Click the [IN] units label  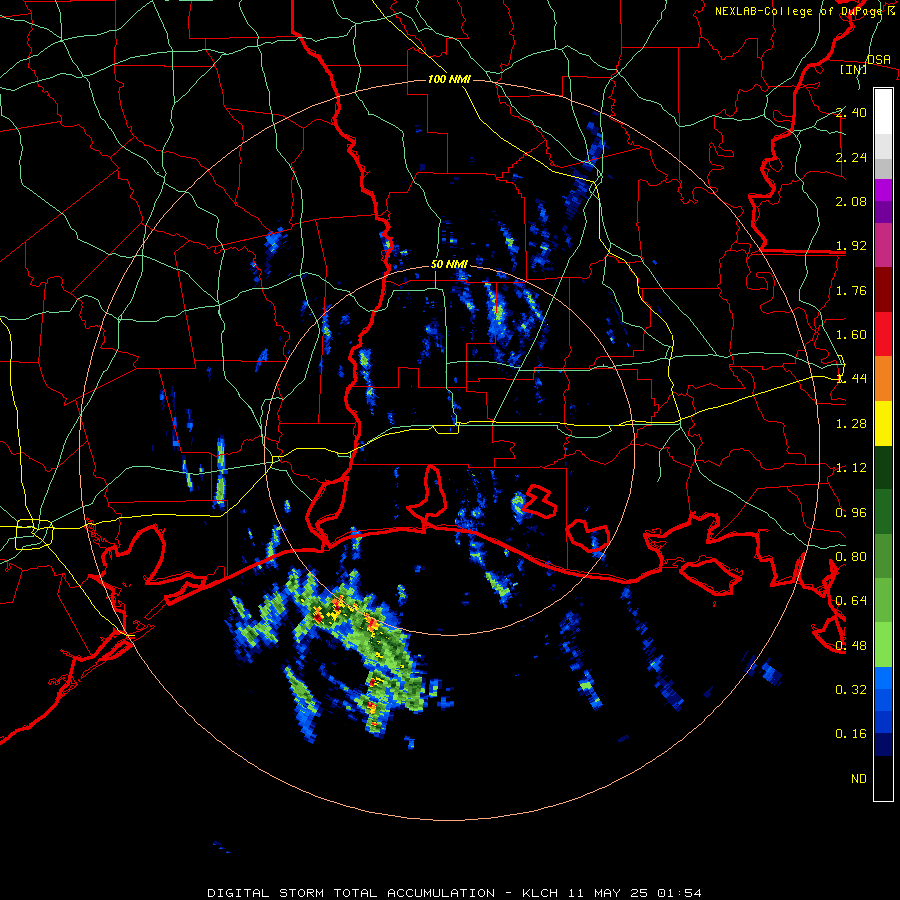pos(854,69)
